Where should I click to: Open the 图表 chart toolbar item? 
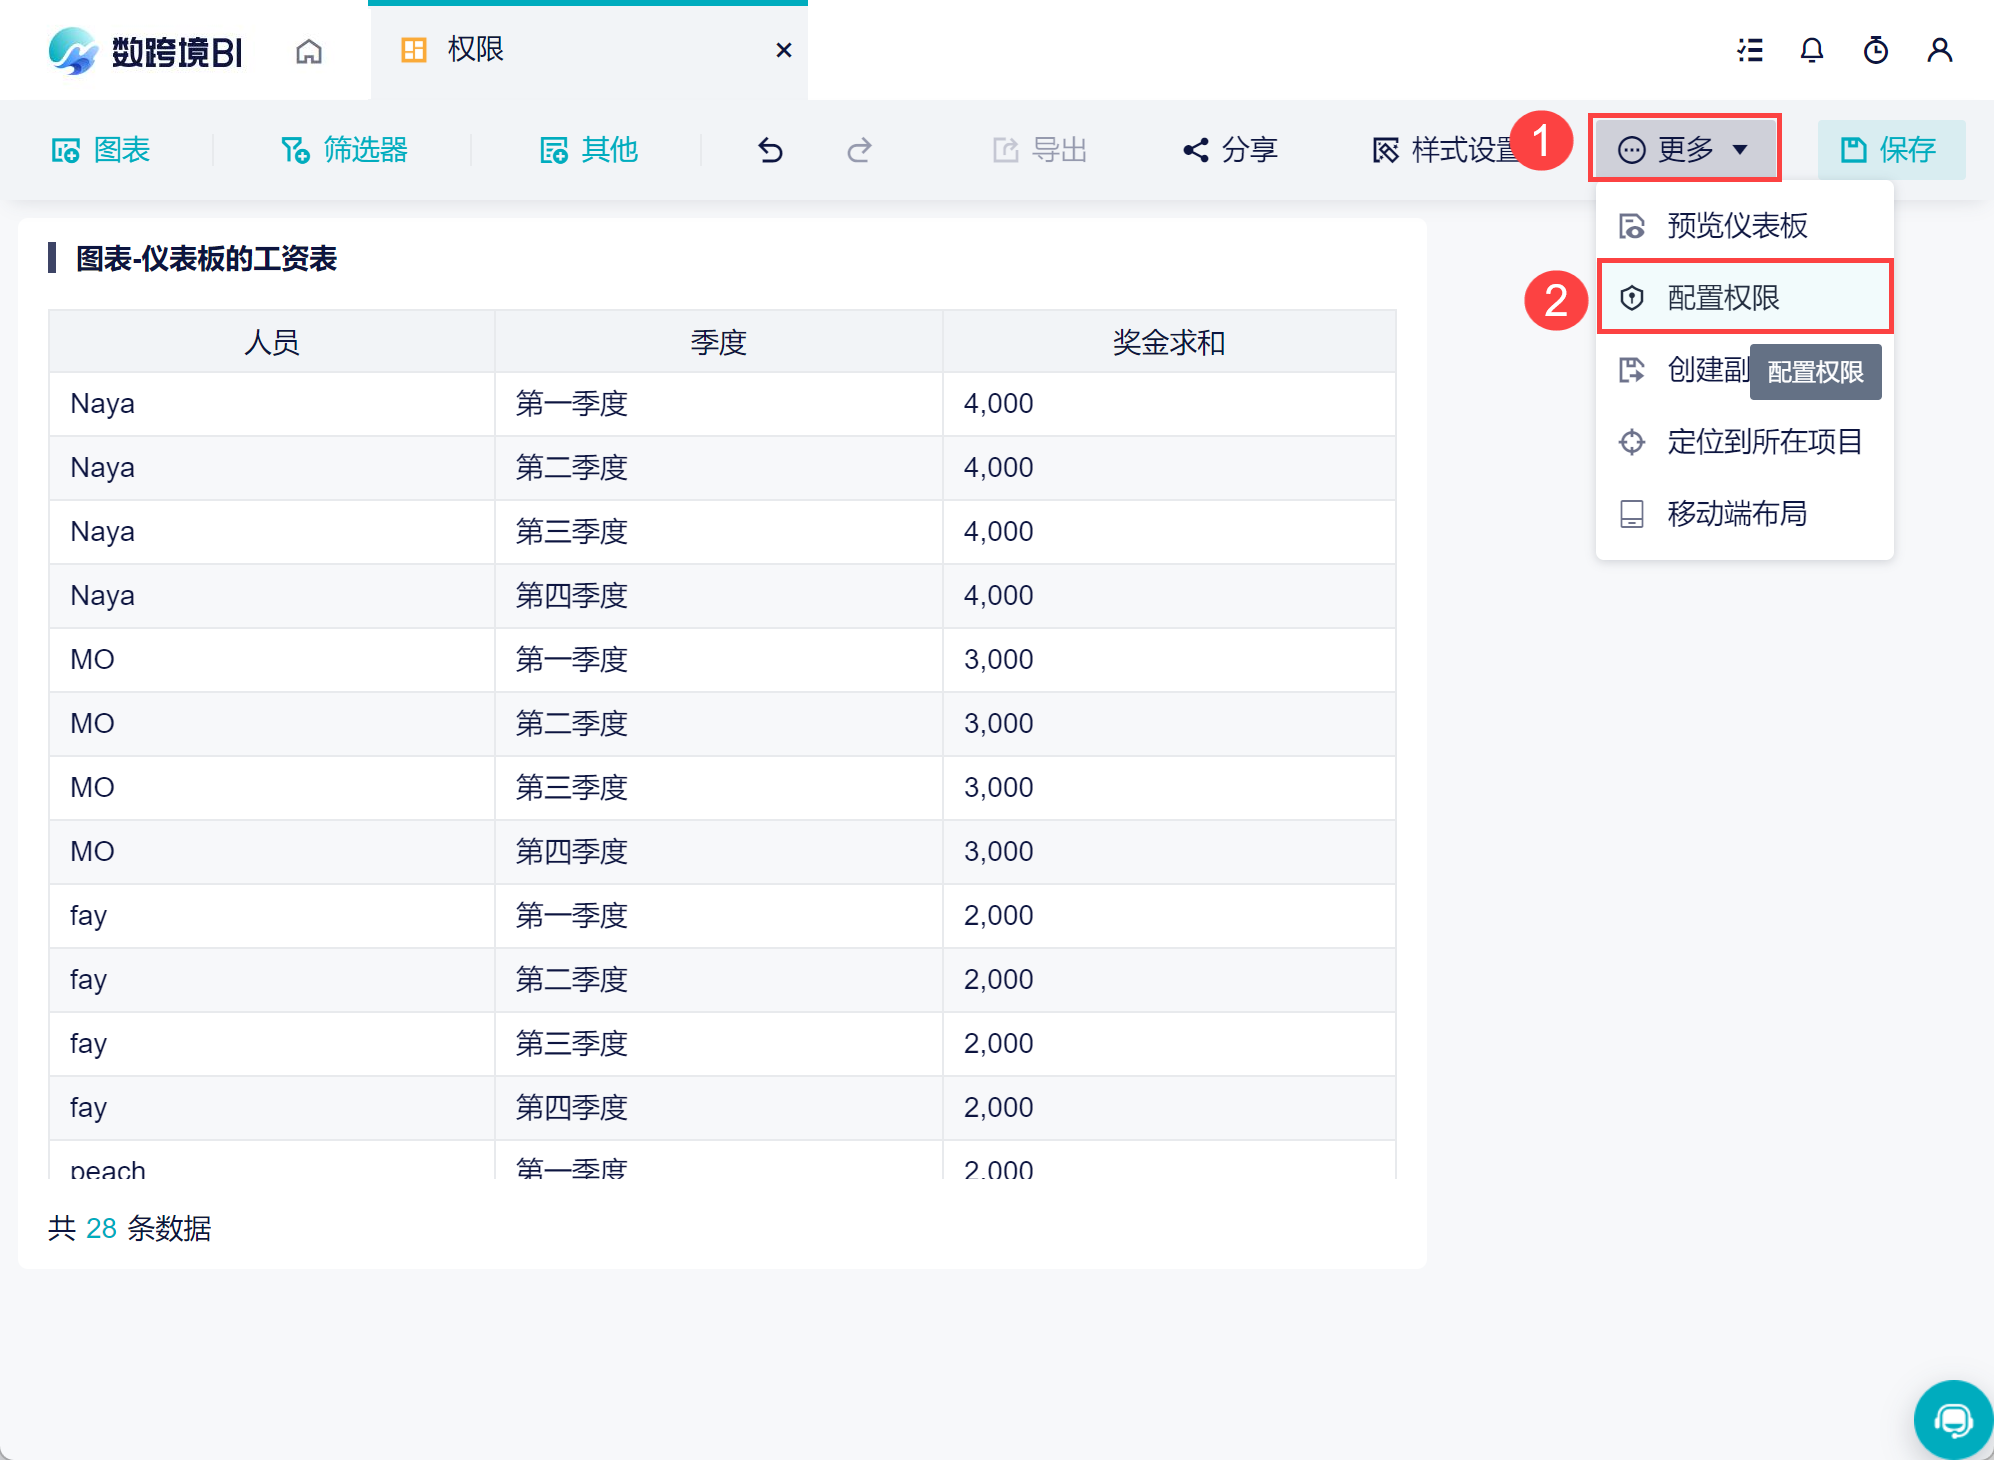tap(100, 150)
